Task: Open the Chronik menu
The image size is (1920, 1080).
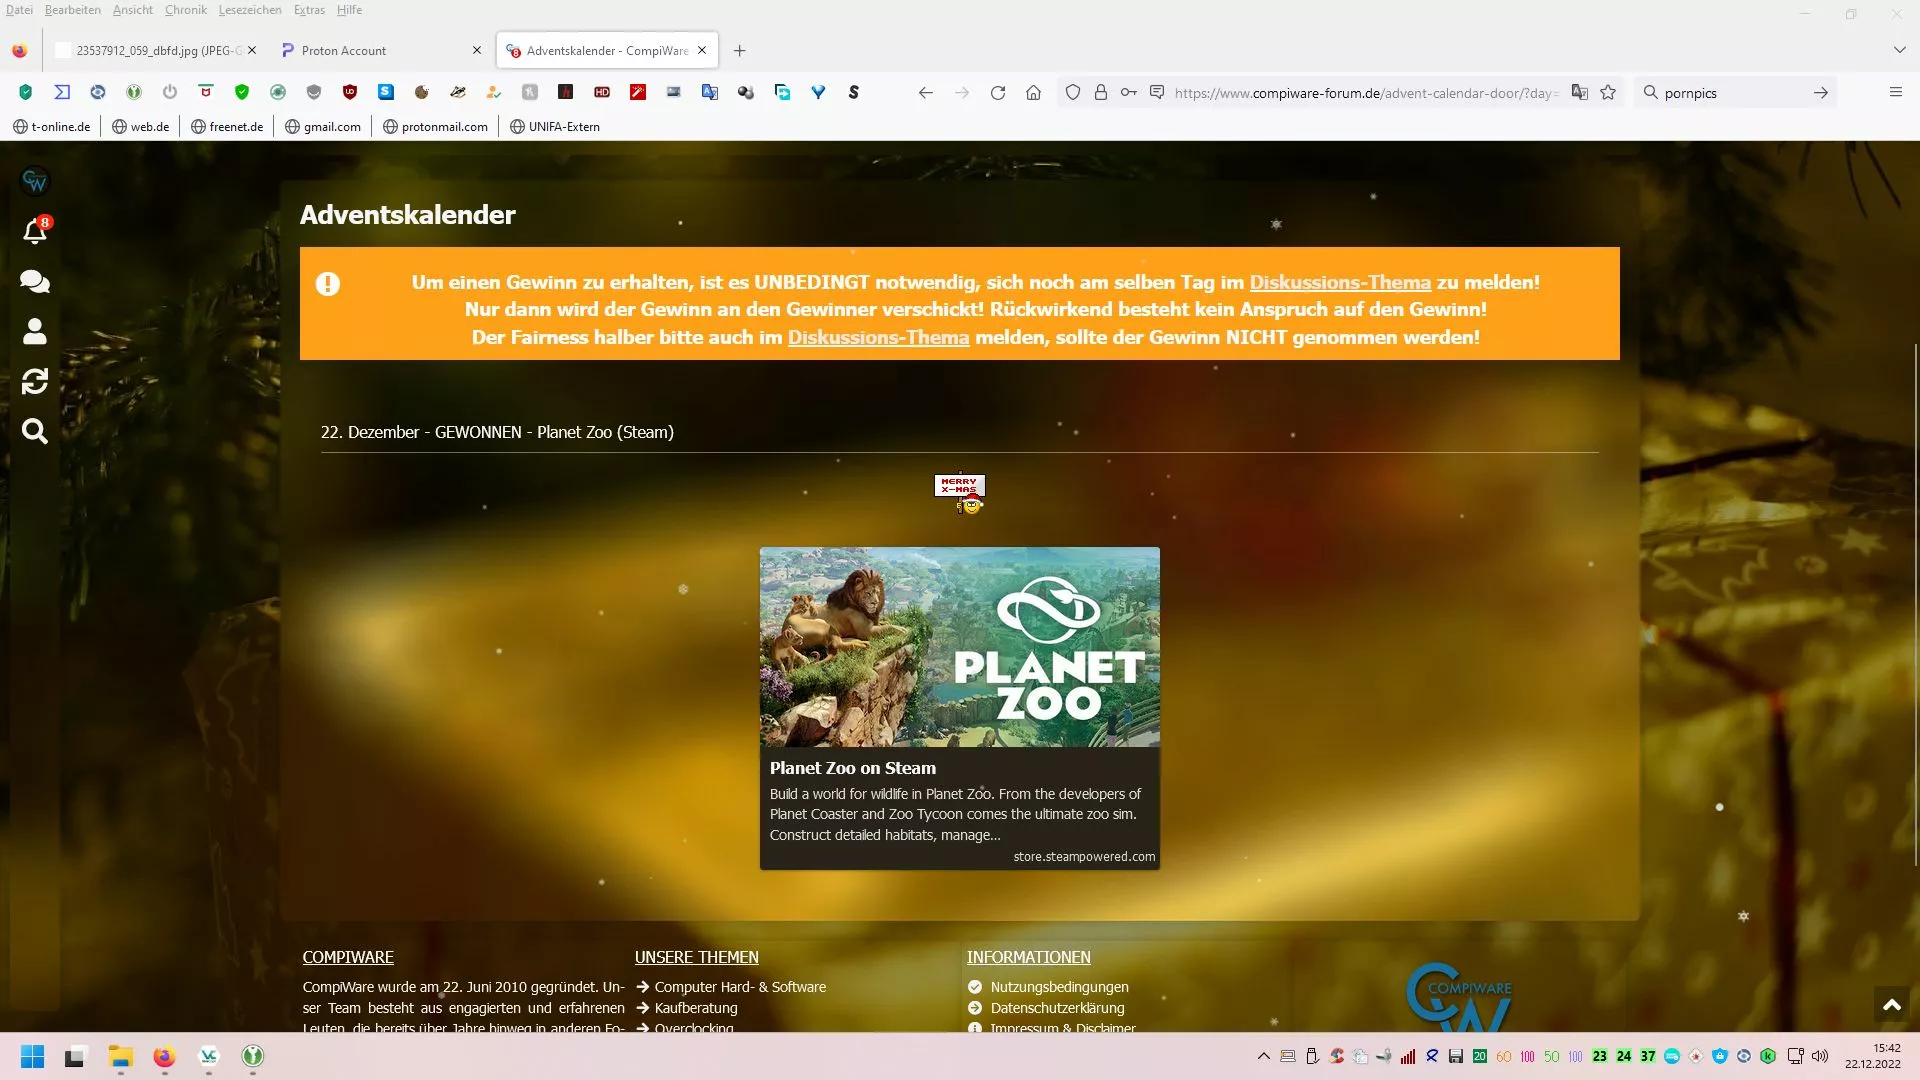Action: click(x=186, y=10)
